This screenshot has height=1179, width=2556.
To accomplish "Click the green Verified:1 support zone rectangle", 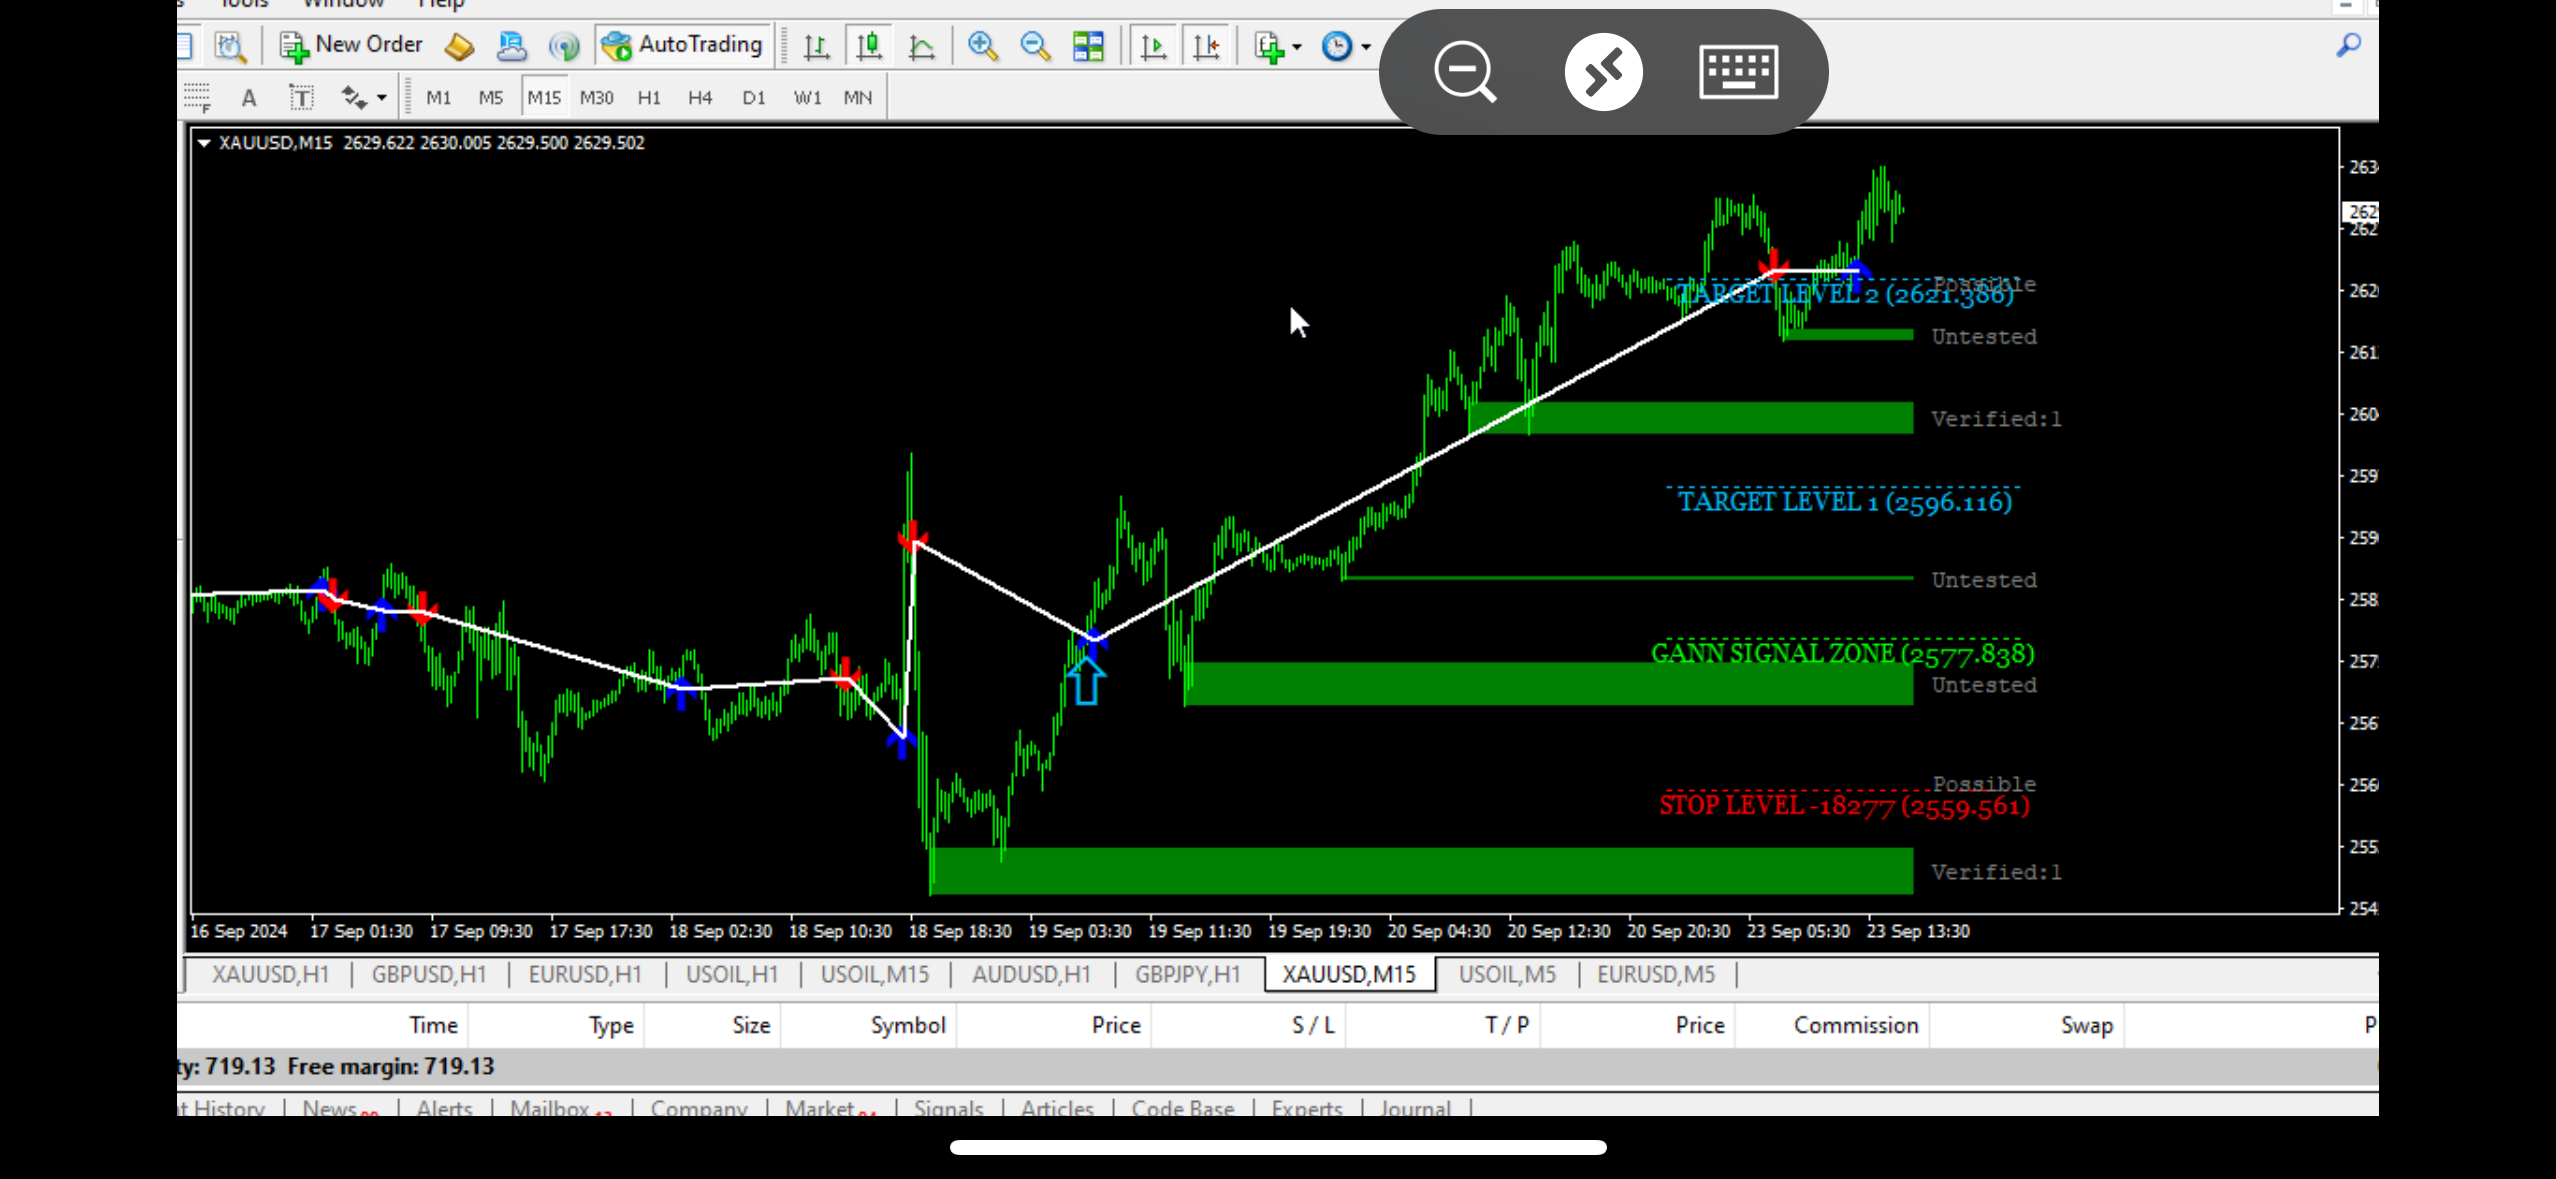I will coord(1420,870).
